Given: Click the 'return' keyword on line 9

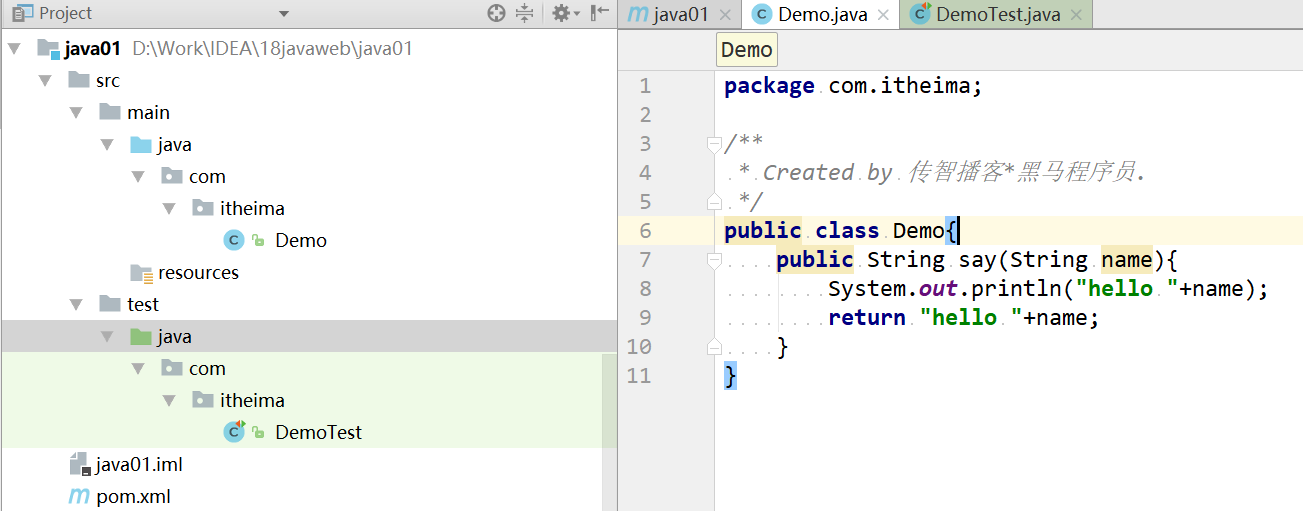Looking at the screenshot, I should (867, 318).
